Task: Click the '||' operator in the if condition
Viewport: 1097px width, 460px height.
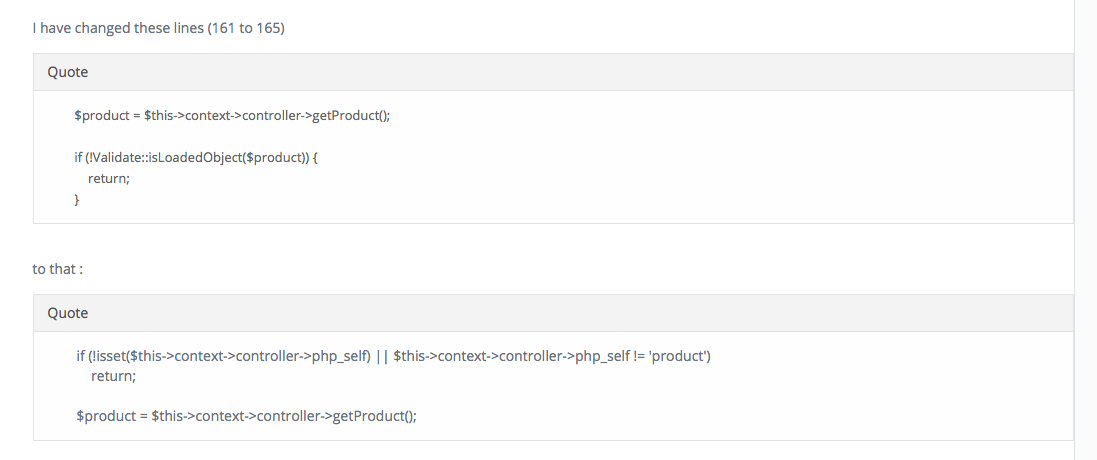Action: tap(381, 357)
